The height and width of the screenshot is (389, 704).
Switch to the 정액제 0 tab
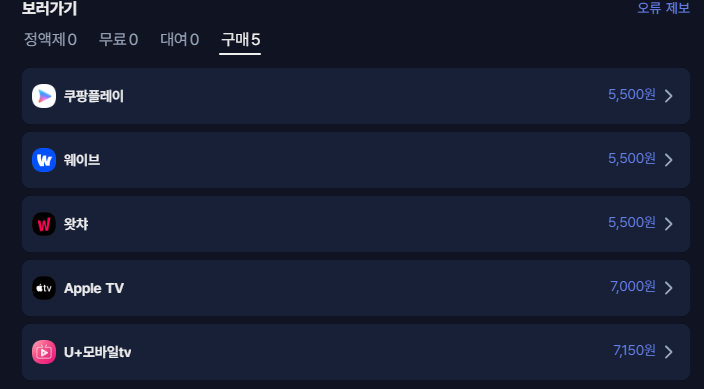(50, 40)
